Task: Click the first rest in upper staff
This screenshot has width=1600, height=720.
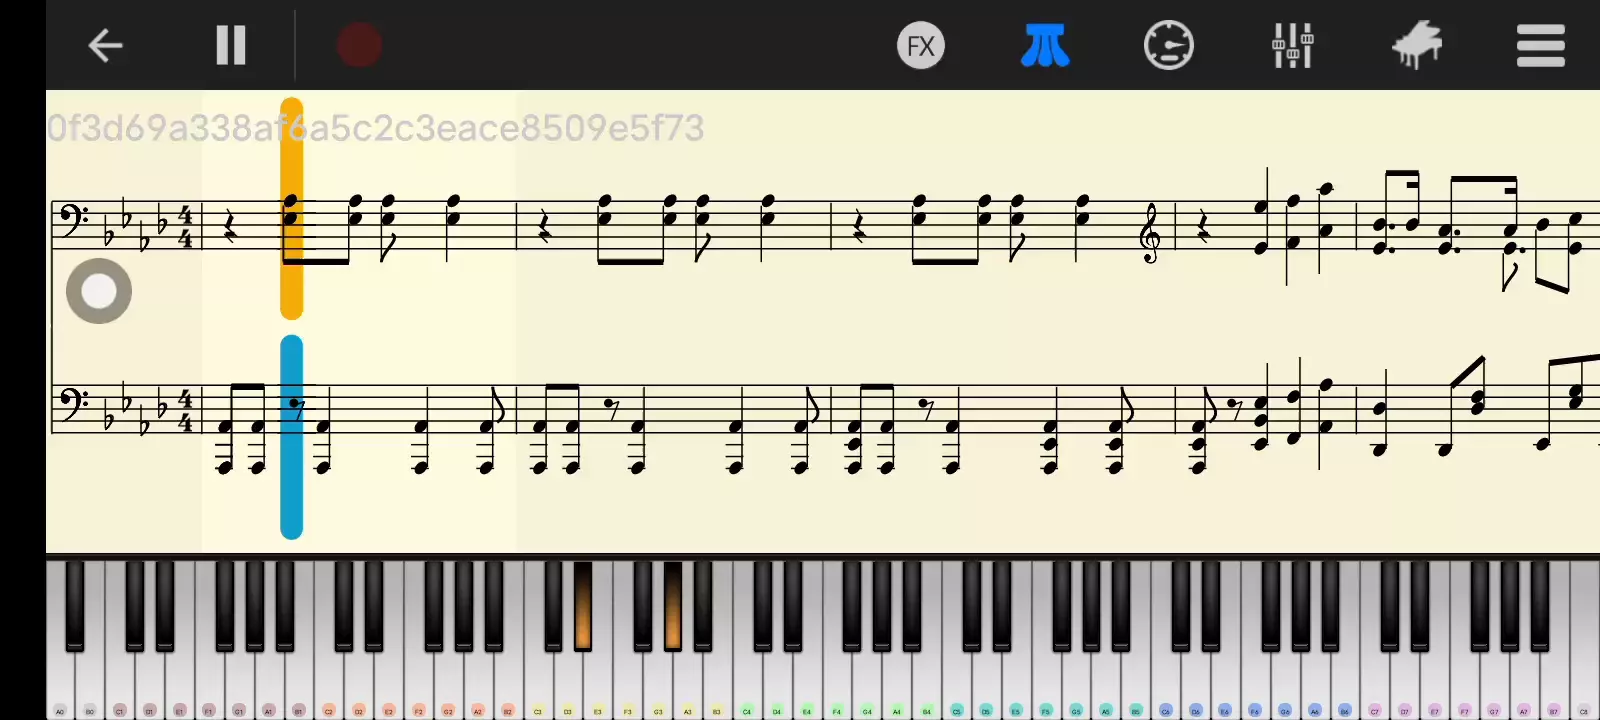Action: pos(231,229)
